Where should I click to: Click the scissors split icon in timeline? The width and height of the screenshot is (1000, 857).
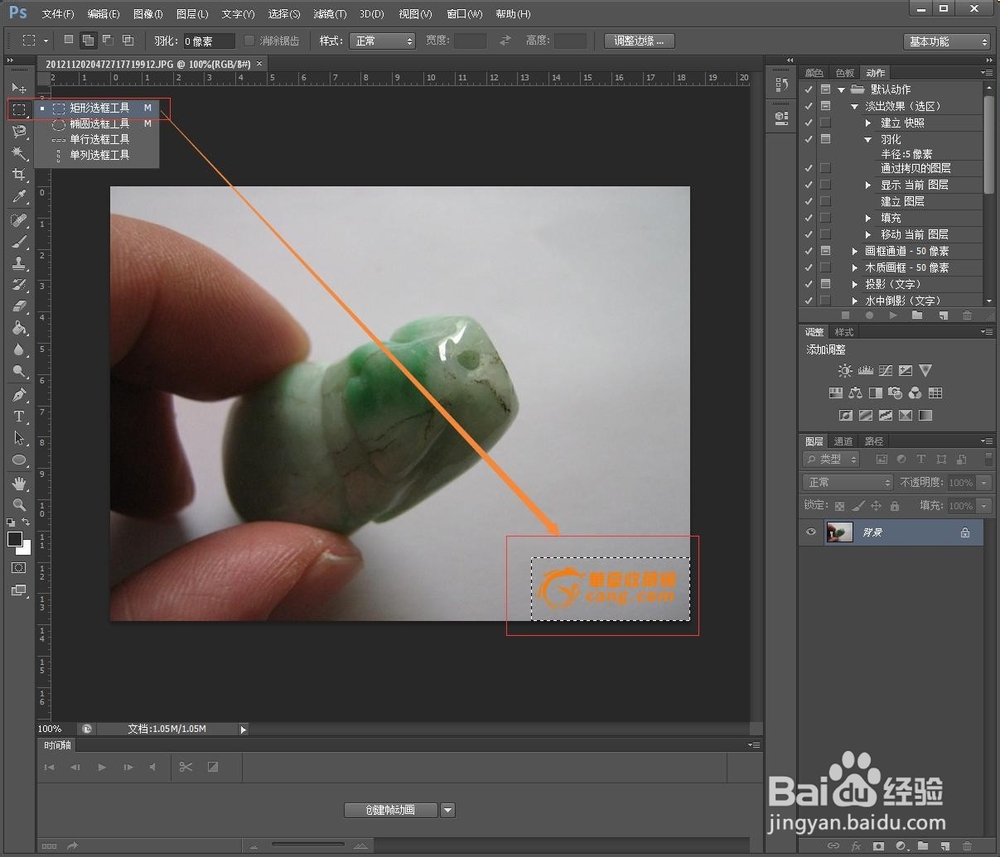pyautogui.click(x=186, y=767)
